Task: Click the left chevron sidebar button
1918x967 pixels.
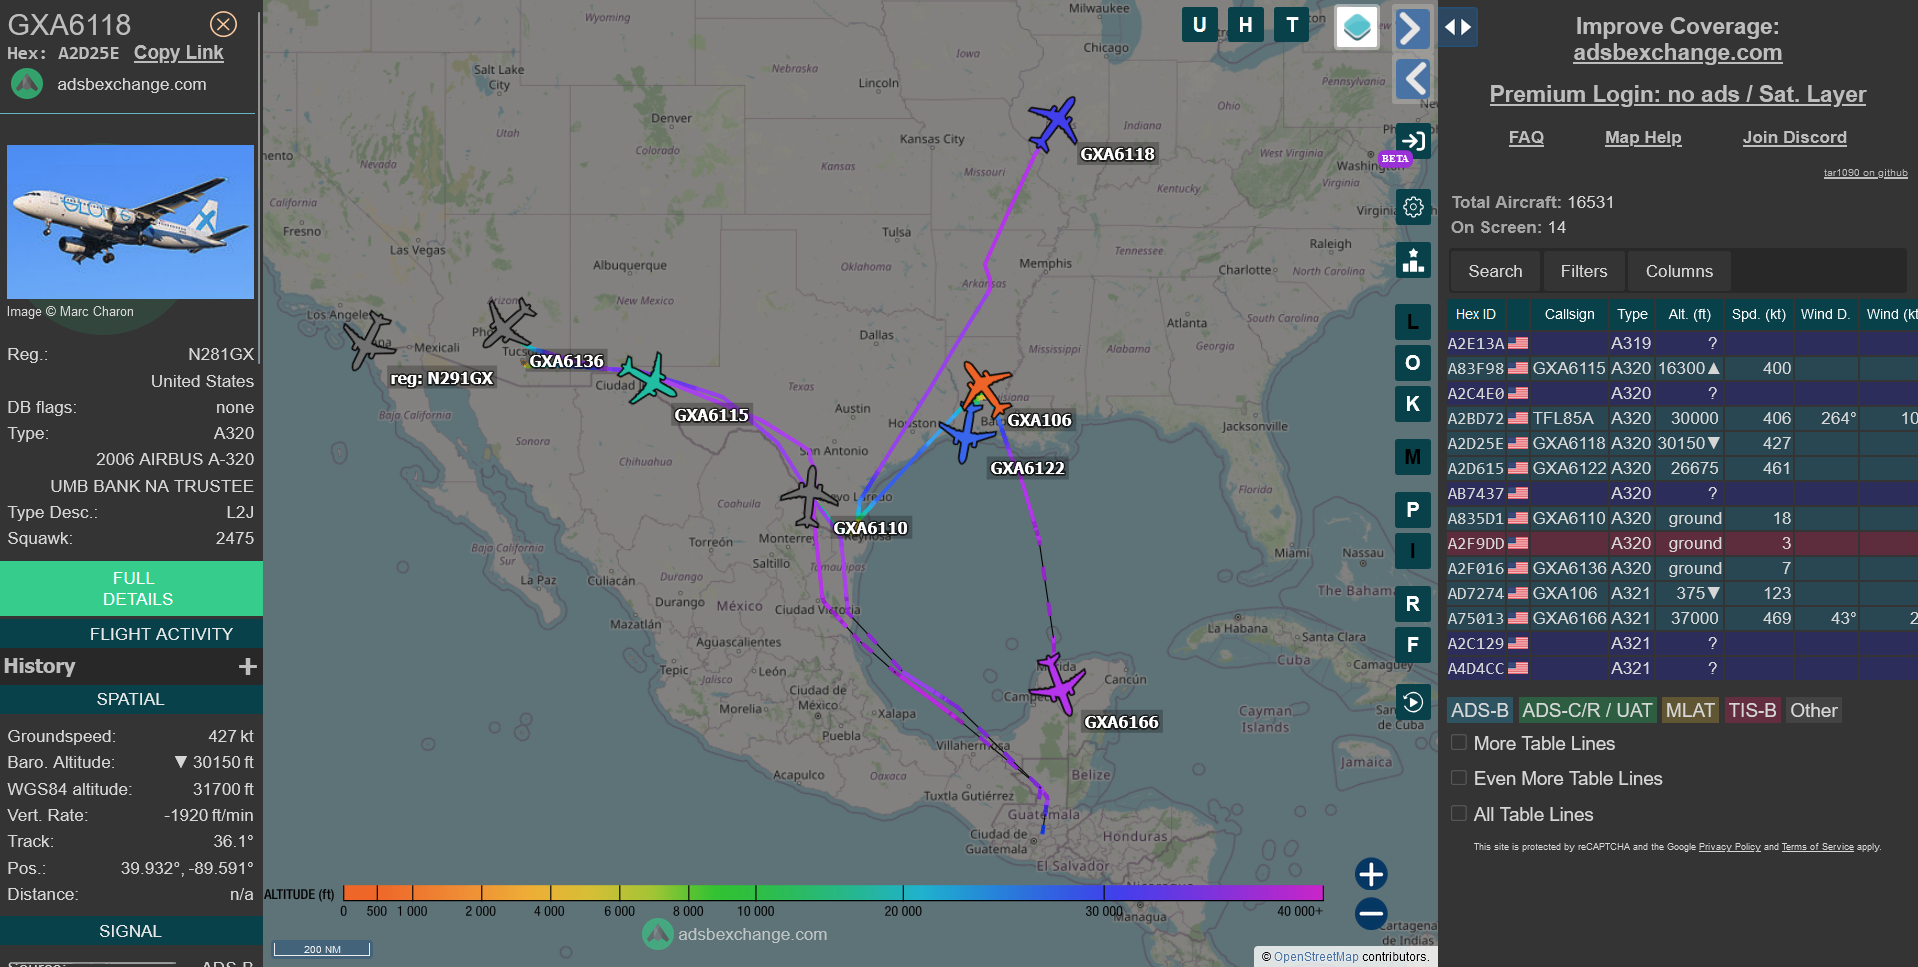Action: [1412, 78]
